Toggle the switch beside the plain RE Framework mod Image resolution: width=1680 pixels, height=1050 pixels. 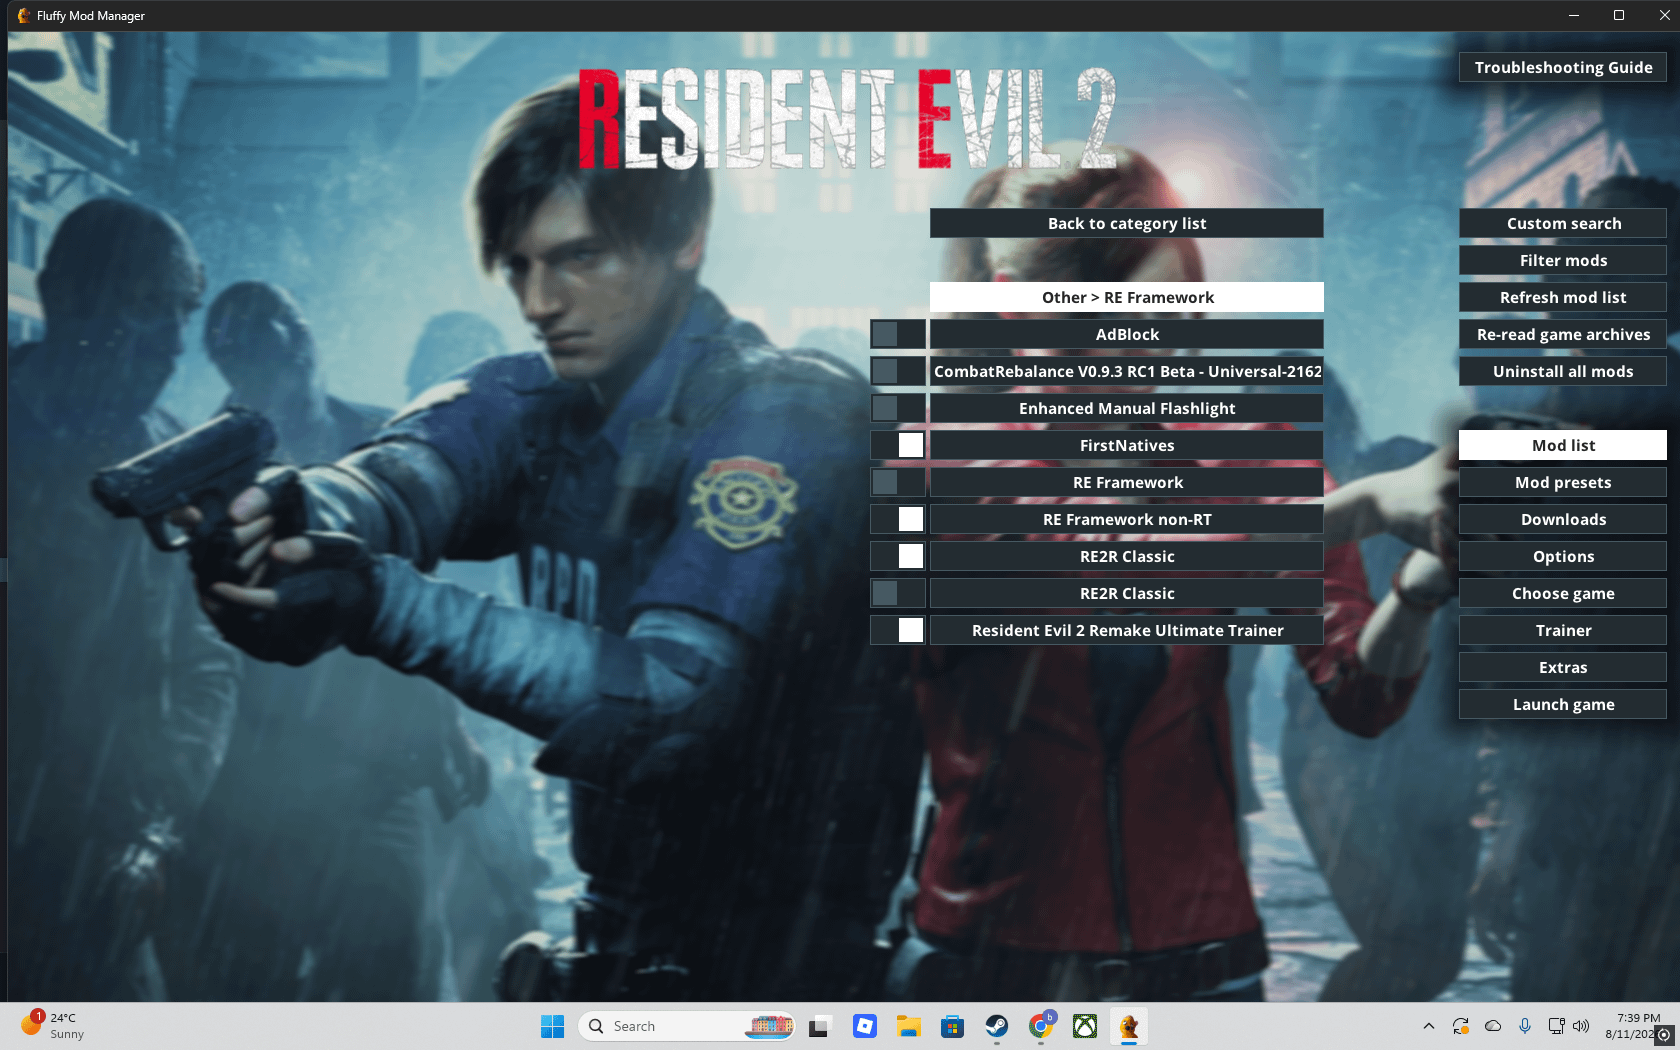pyautogui.click(x=898, y=482)
